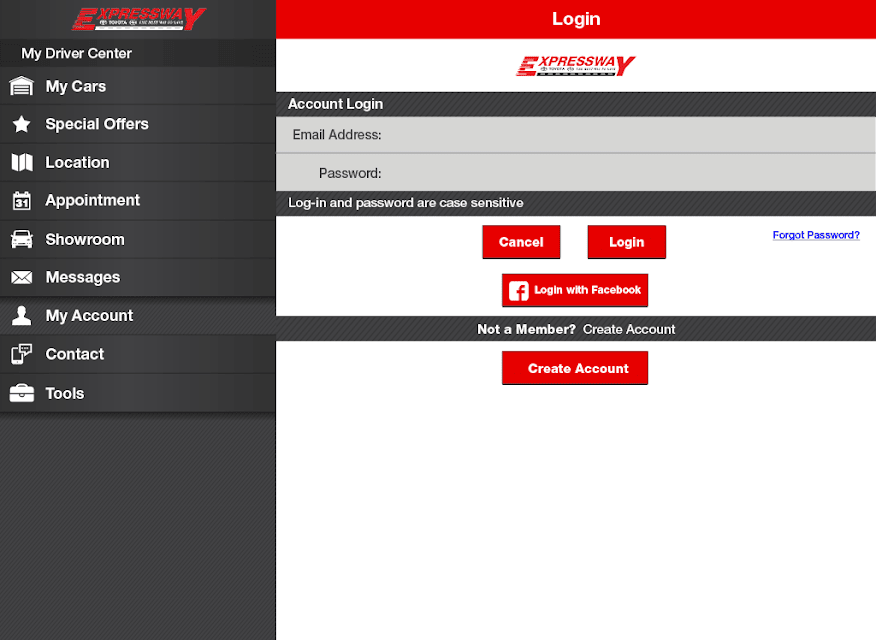Open the Tools briefcase icon
This screenshot has width=876, height=640.
(x=22, y=393)
